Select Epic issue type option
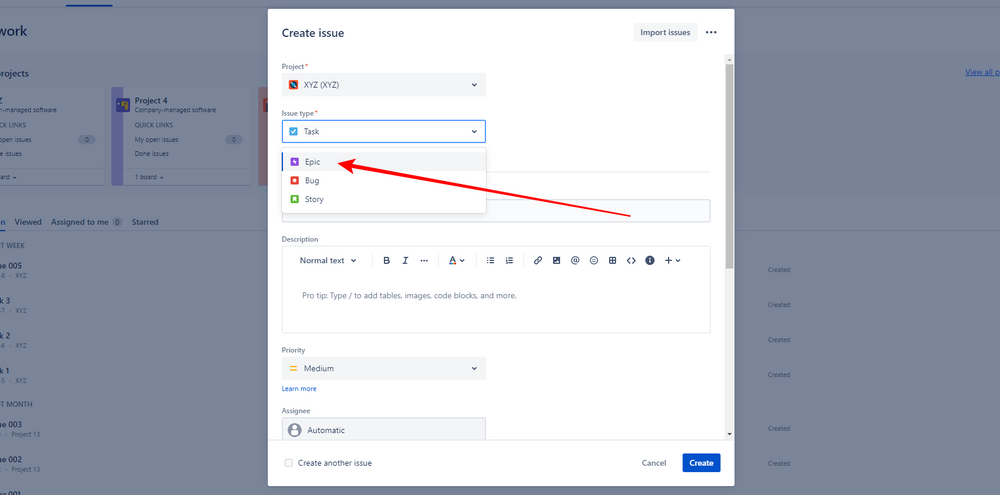Viewport: 1000px width, 495px height. click(x=384, y=162)
